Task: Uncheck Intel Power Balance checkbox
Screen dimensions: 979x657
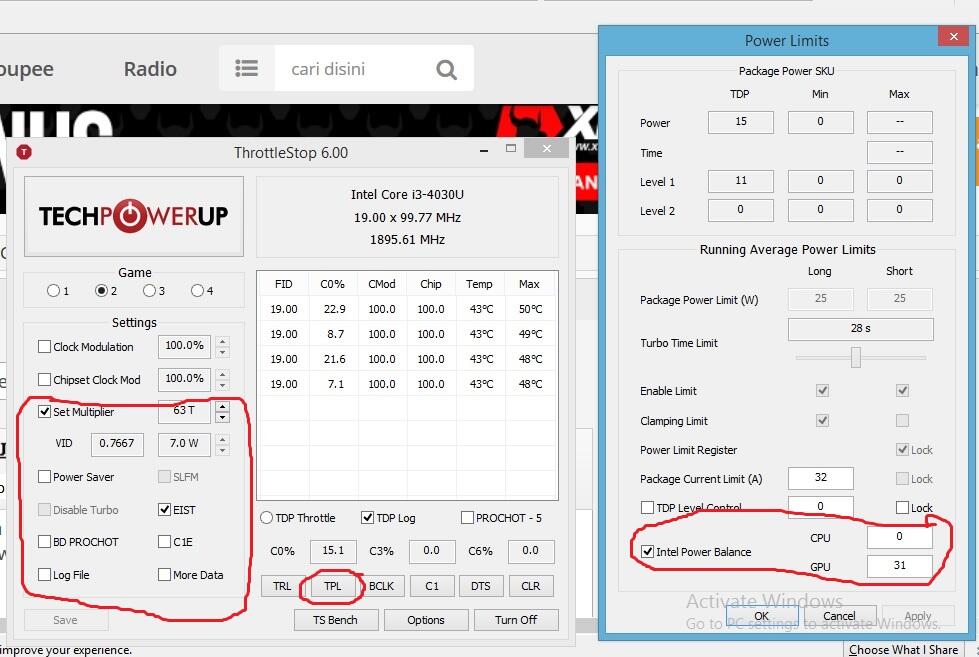Action: pos(647,551)
